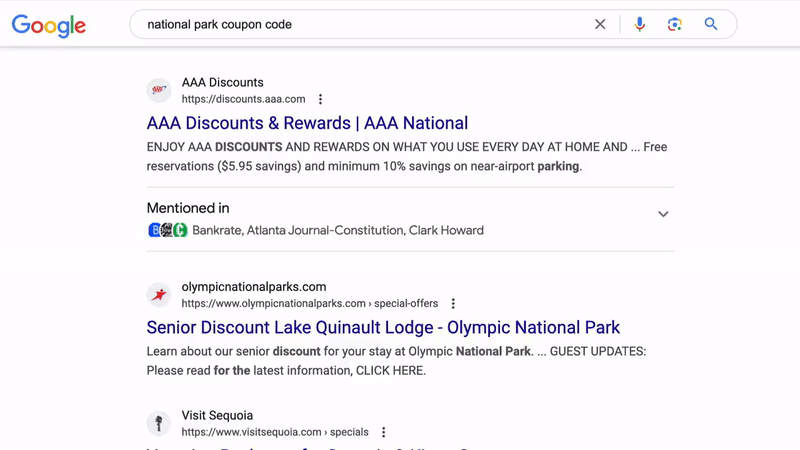Click the Visit Sequoia favicon
This screenshot has width=800, height=450.
click(x=159, y=423)
